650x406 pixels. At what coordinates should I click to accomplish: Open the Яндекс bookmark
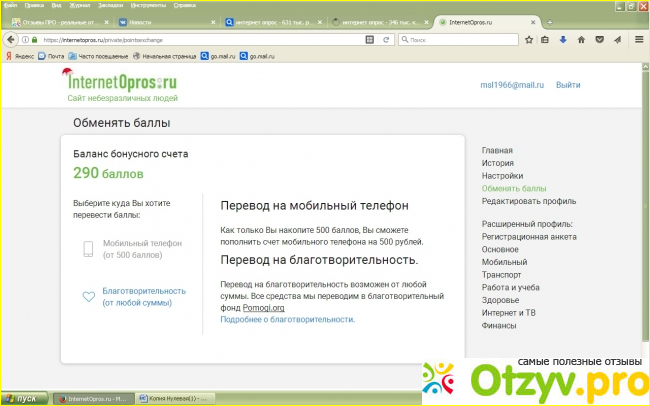coord(20,56)
